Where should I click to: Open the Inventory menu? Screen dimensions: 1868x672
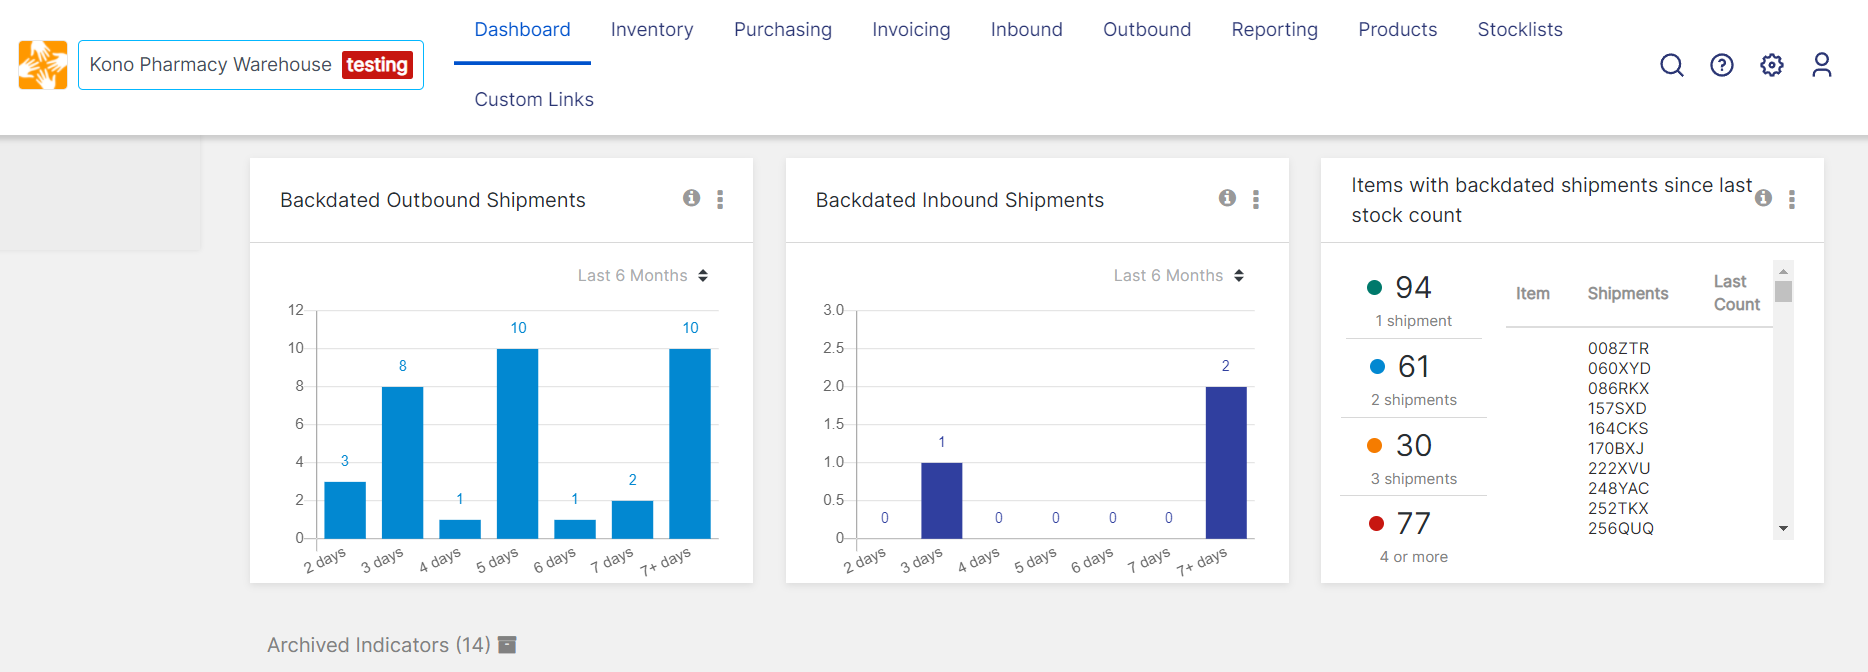(x=651, y=30)
